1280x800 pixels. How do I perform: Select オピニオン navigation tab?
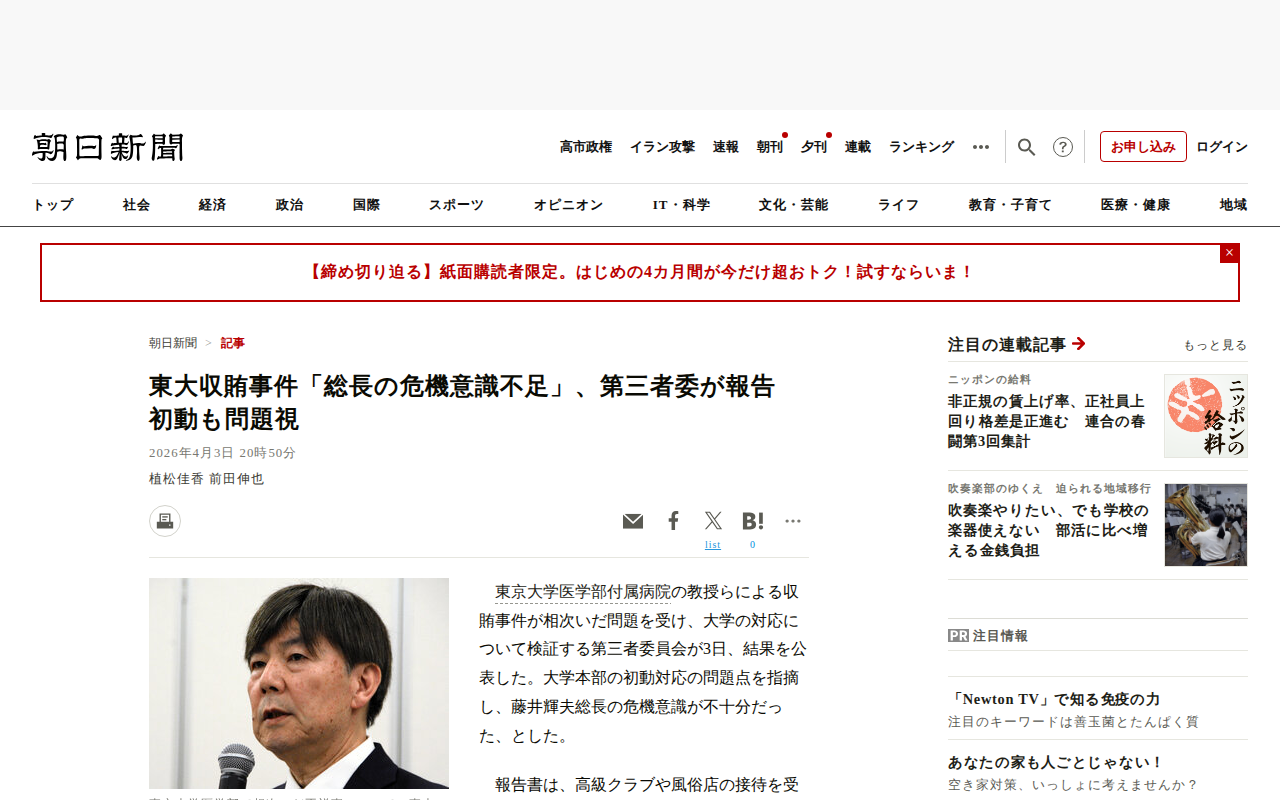(568, 205)
